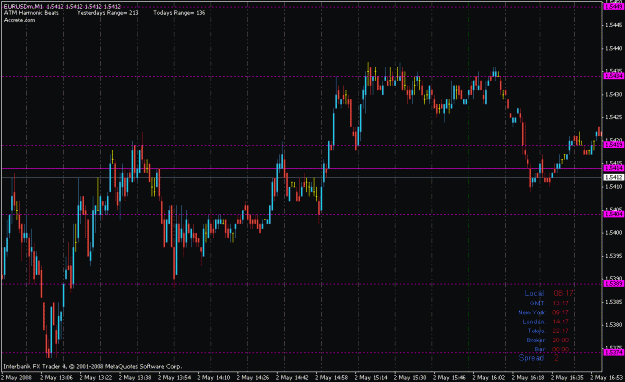Click the 2 May 14:10 time axis label

(x=214, y=377)
